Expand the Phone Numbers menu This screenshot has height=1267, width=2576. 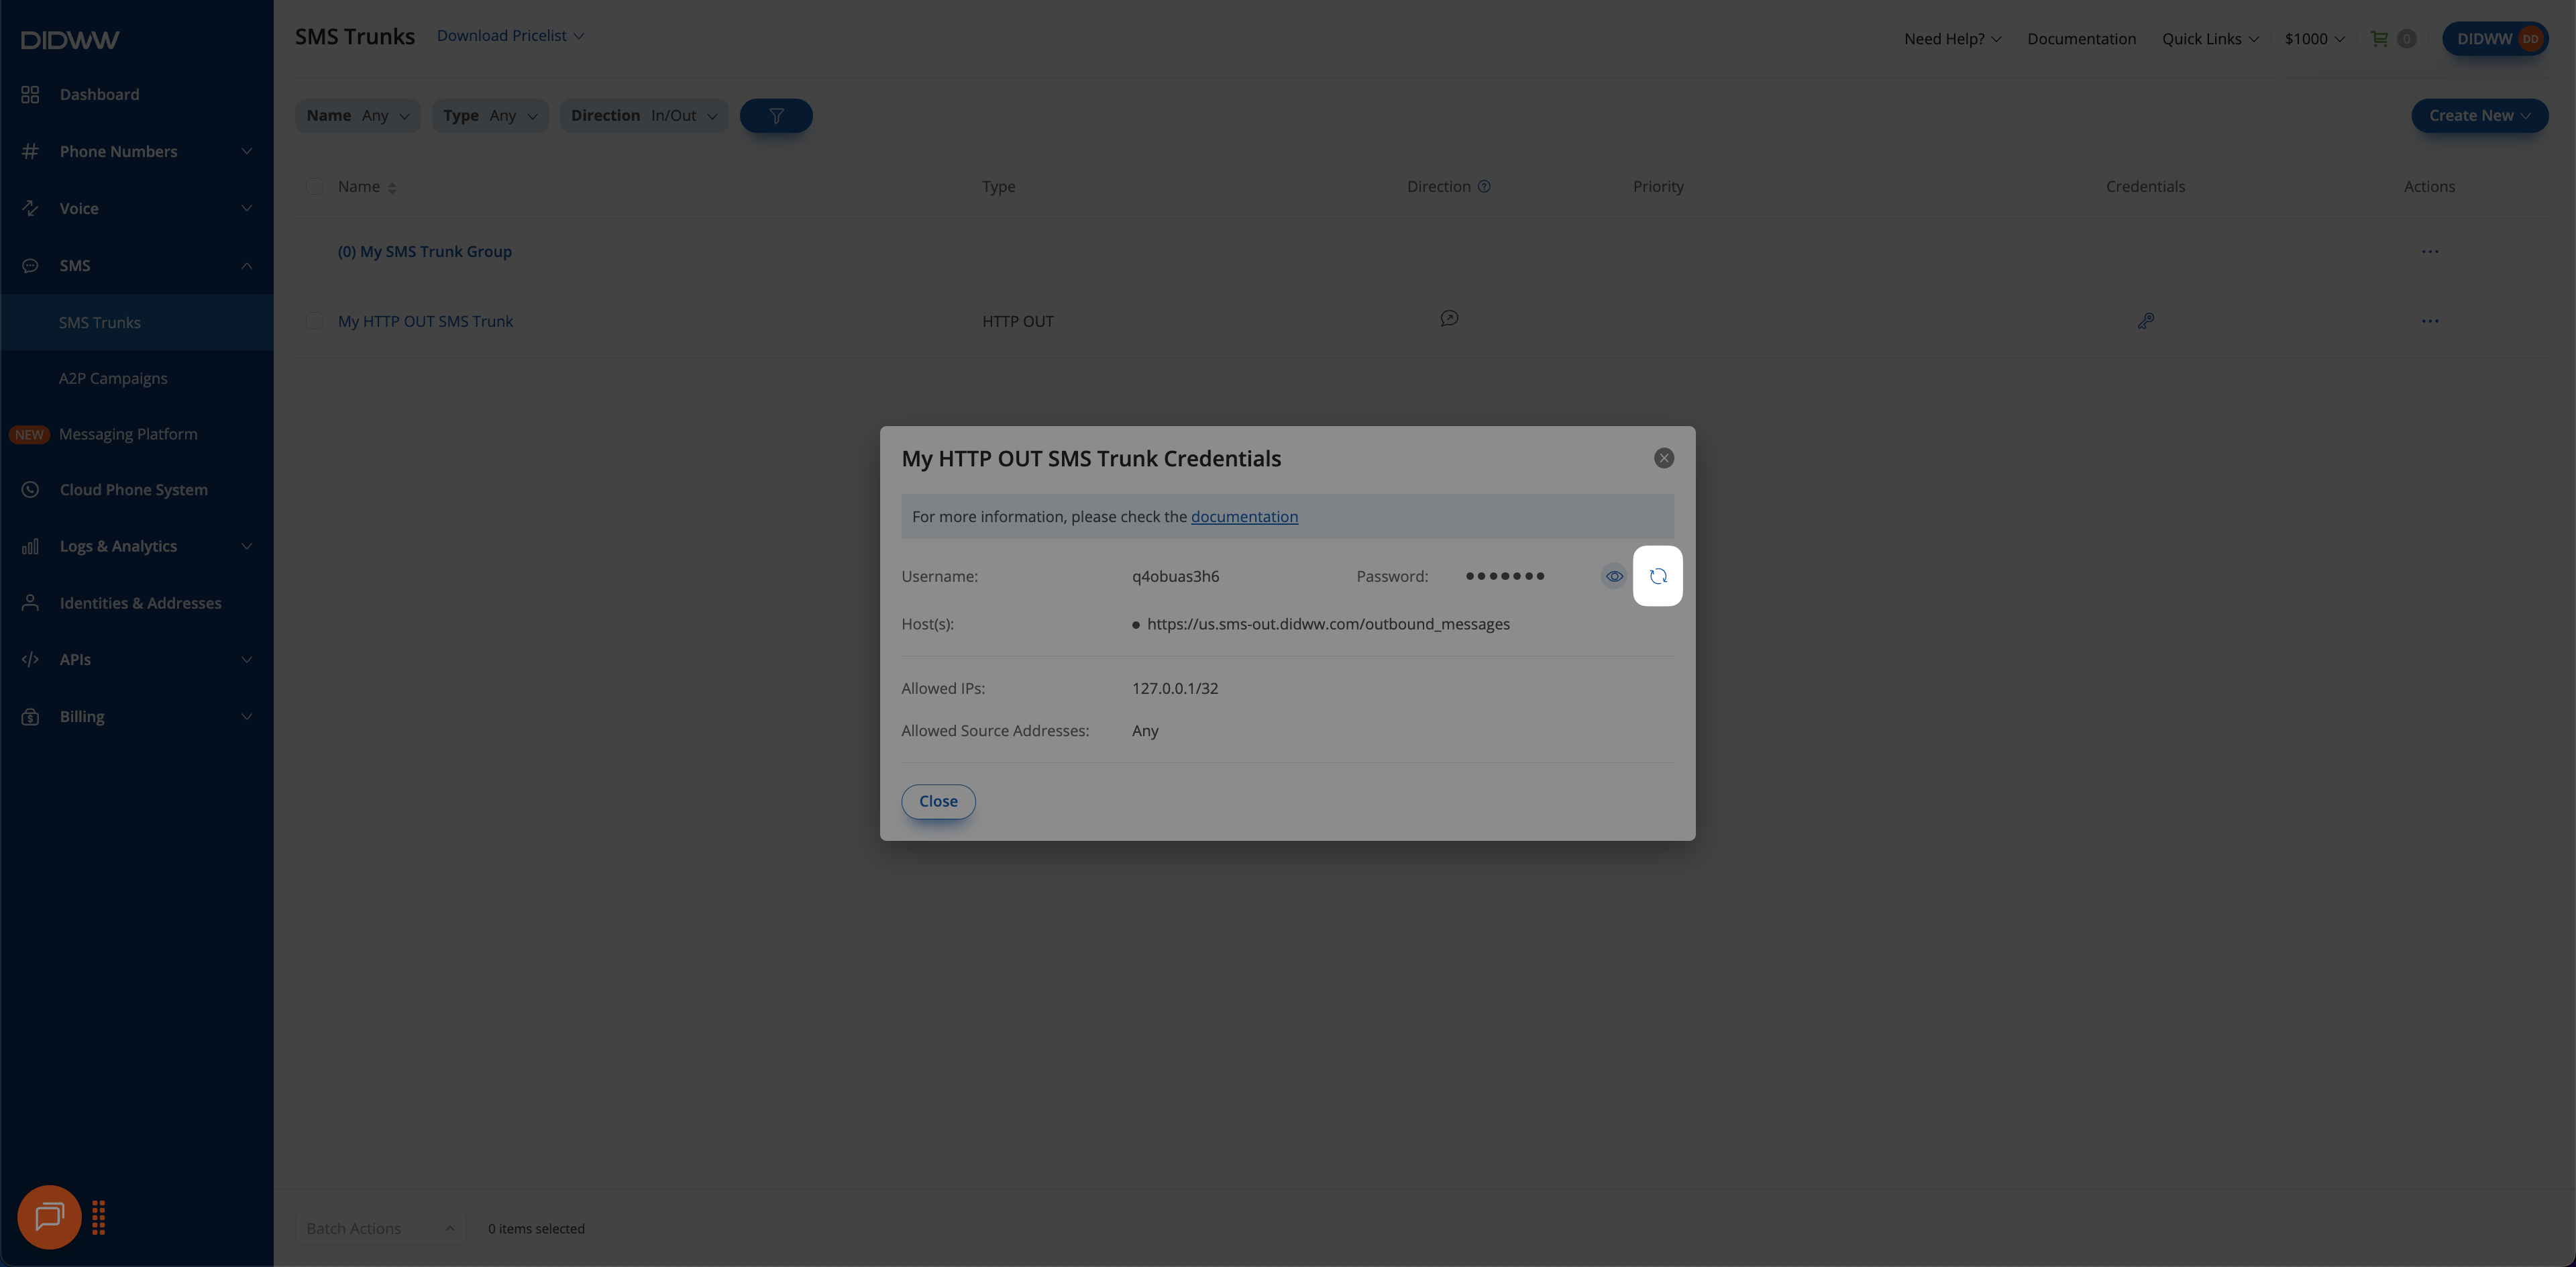pos(137,151)
